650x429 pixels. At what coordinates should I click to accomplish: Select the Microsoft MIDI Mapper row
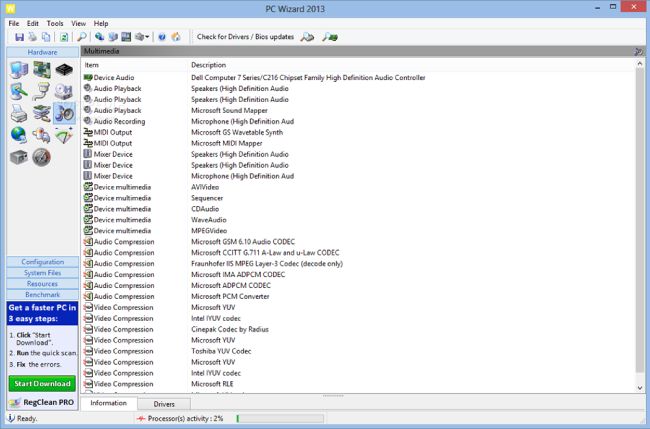pyautogui.click(x=358, y=143)
